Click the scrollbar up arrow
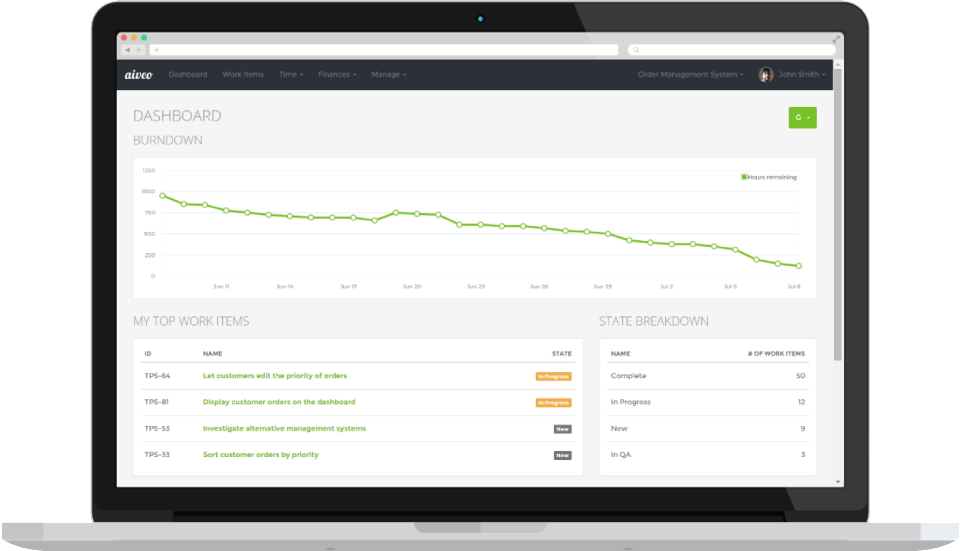The image size is (960, 551). point(838,64)
